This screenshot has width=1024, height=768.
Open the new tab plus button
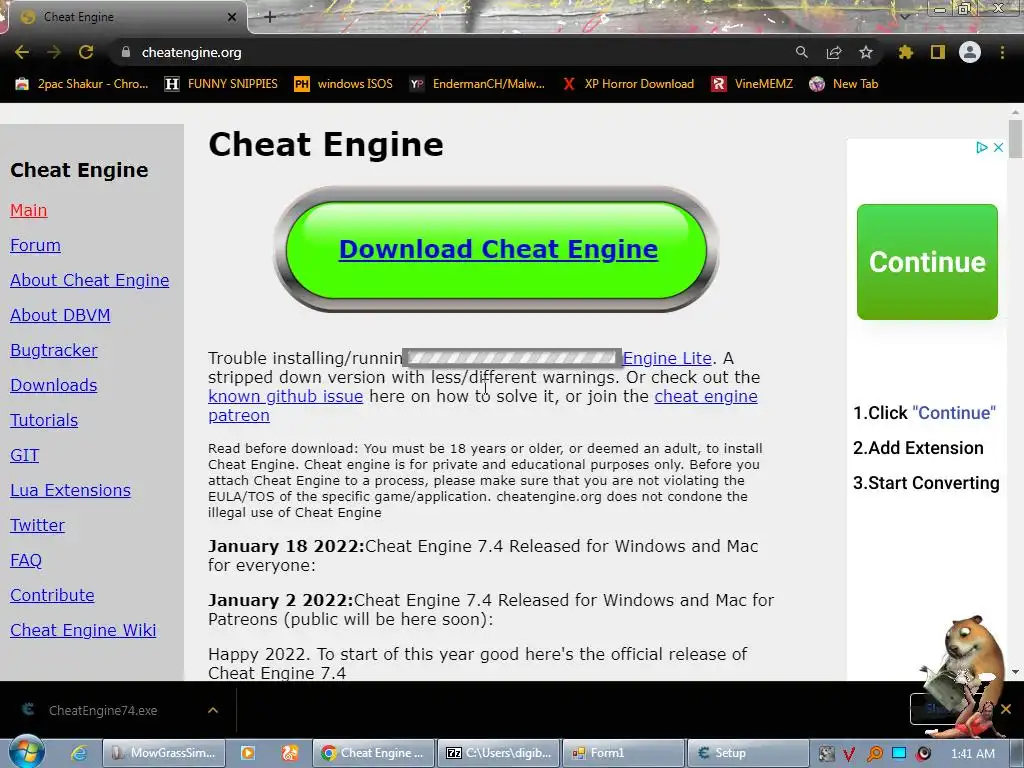pyautogui.click(x=270, y=17)
